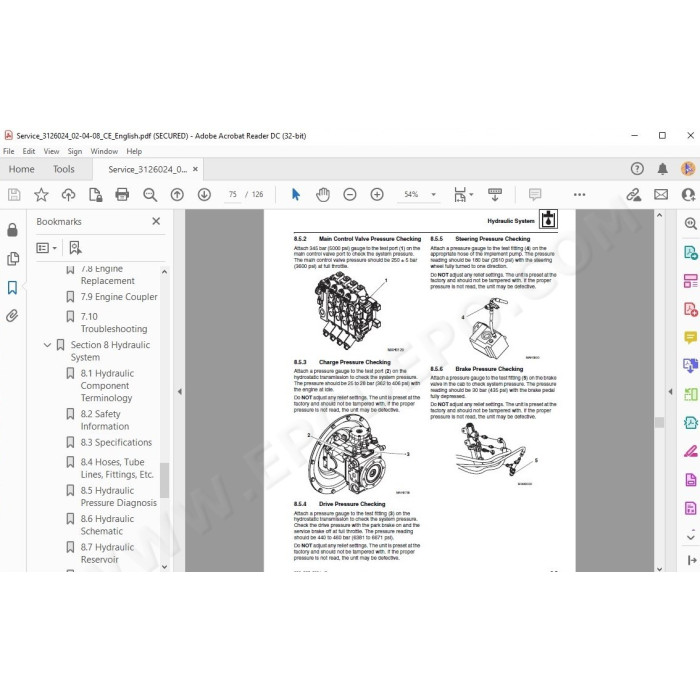Open Find text magnifier icon
The height and width of the screenshot is (700, 700).
click(x=150, y=195)
